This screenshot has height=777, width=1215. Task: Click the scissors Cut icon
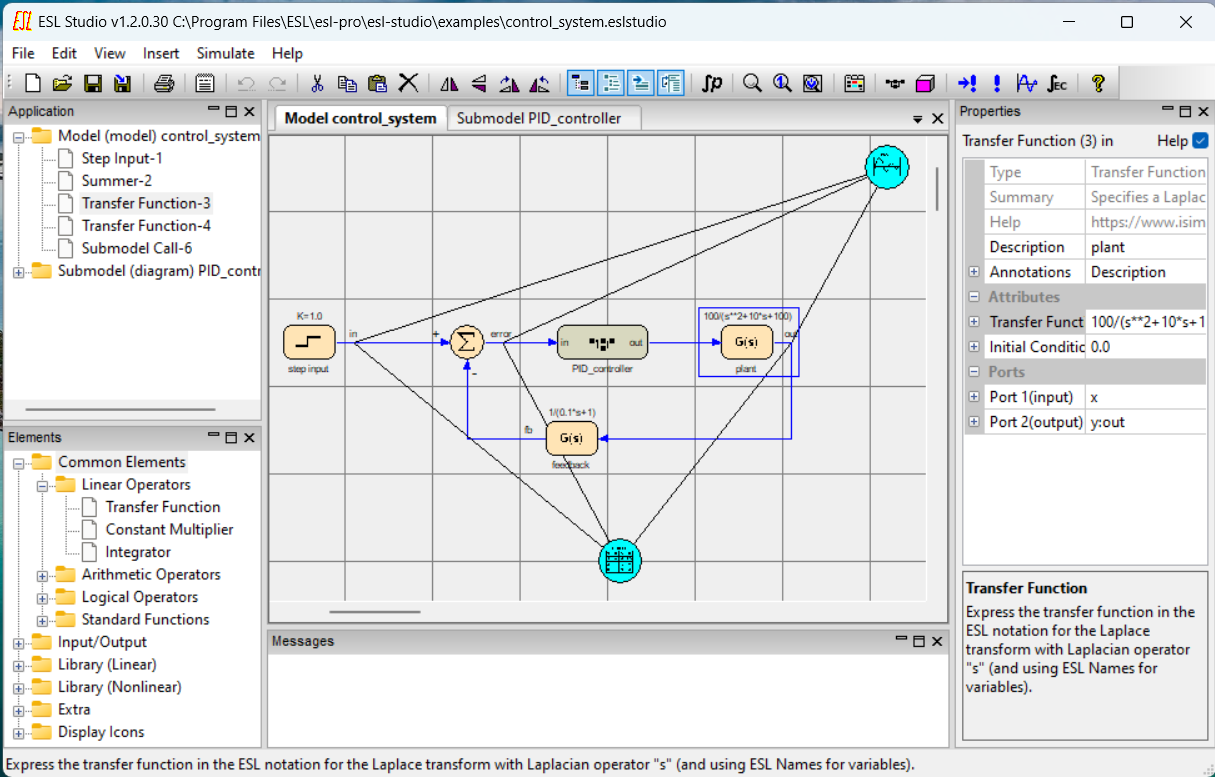318,84
